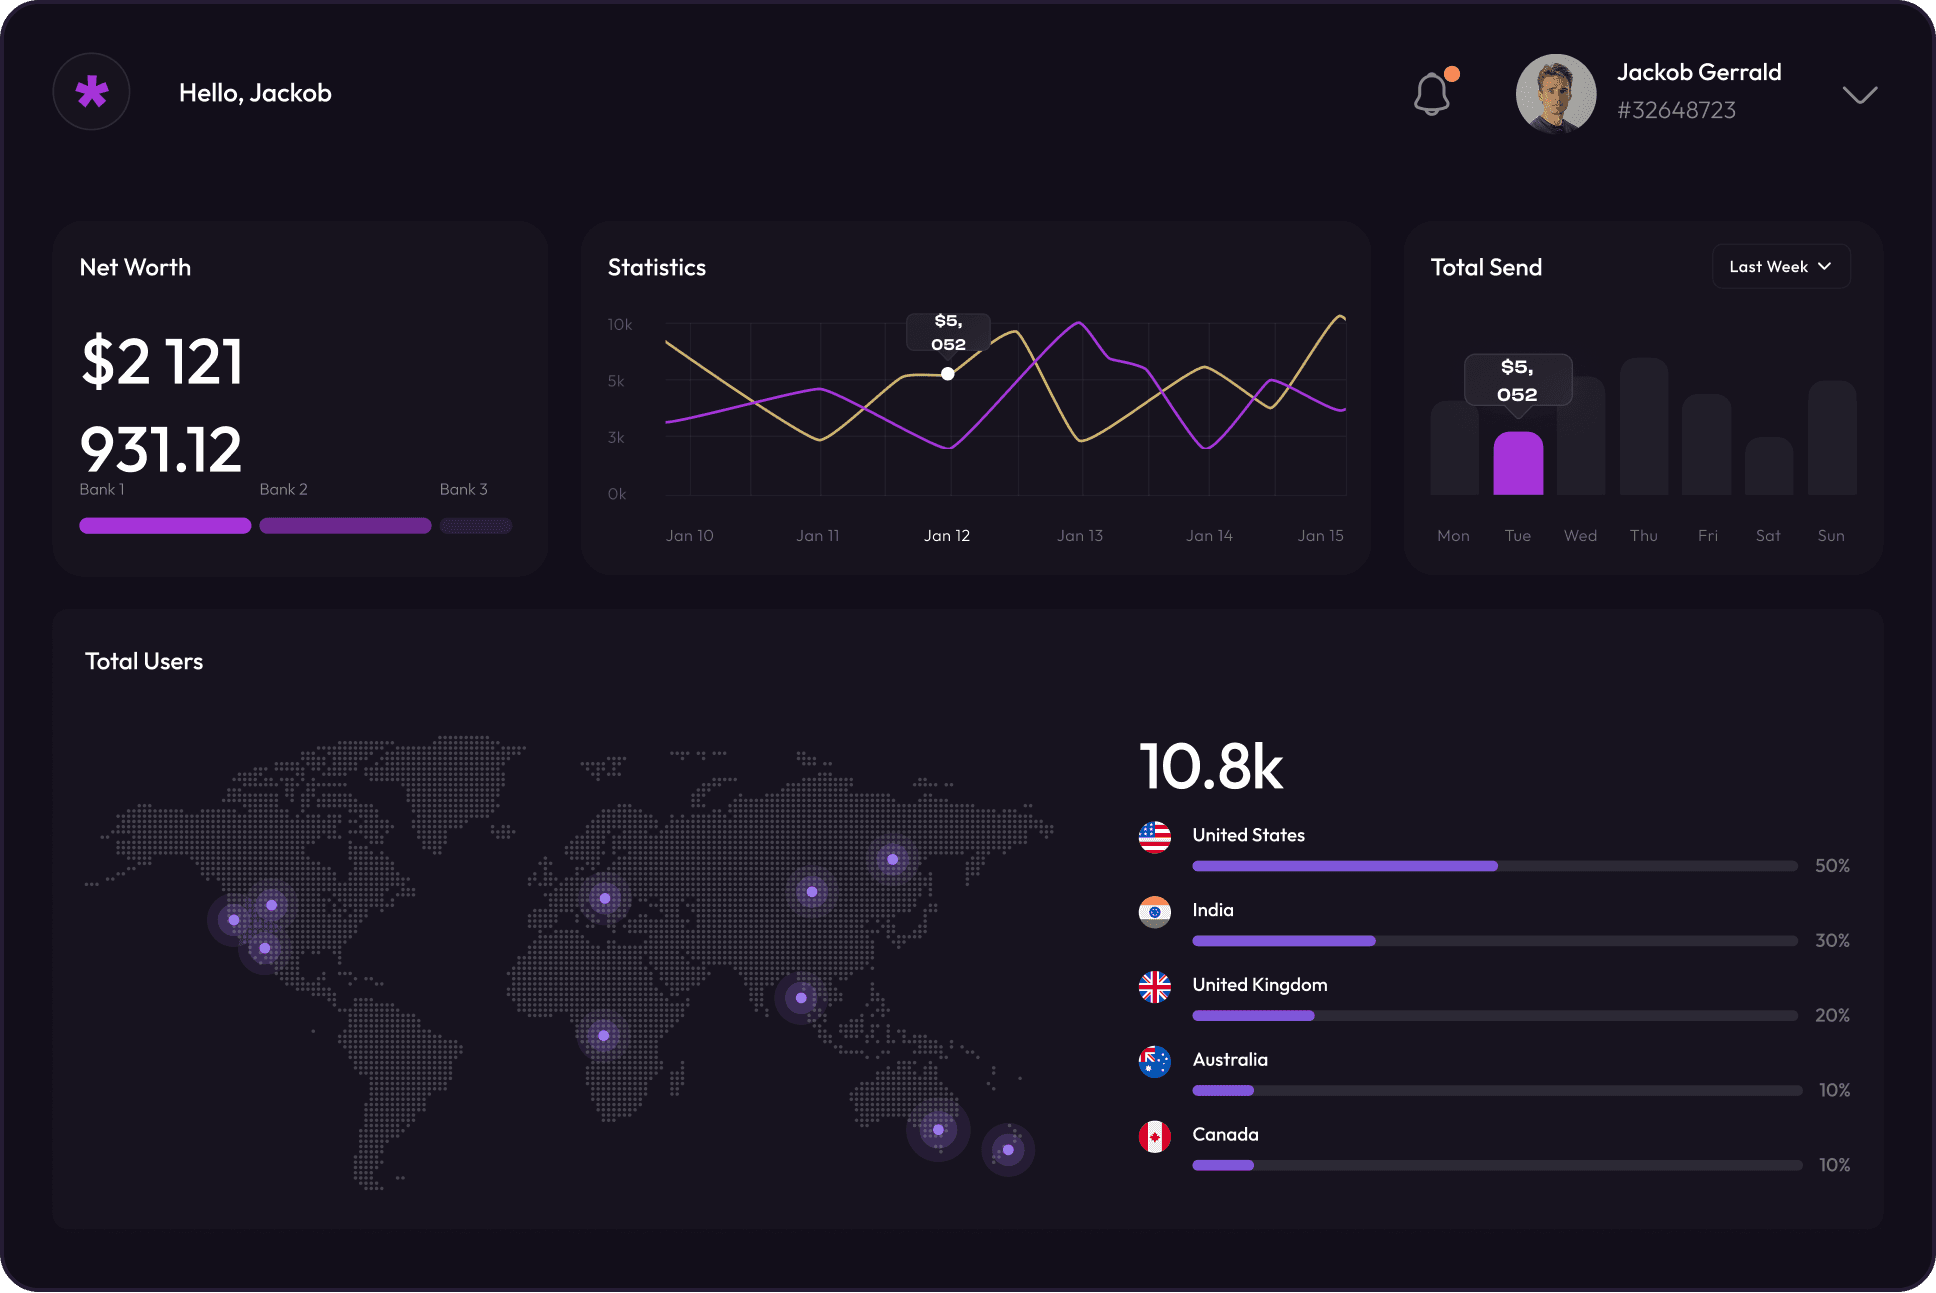The image size is (1936, 1293).
Task: Toggle the Jan 12 data point marker
Action: tap(947, 373)
